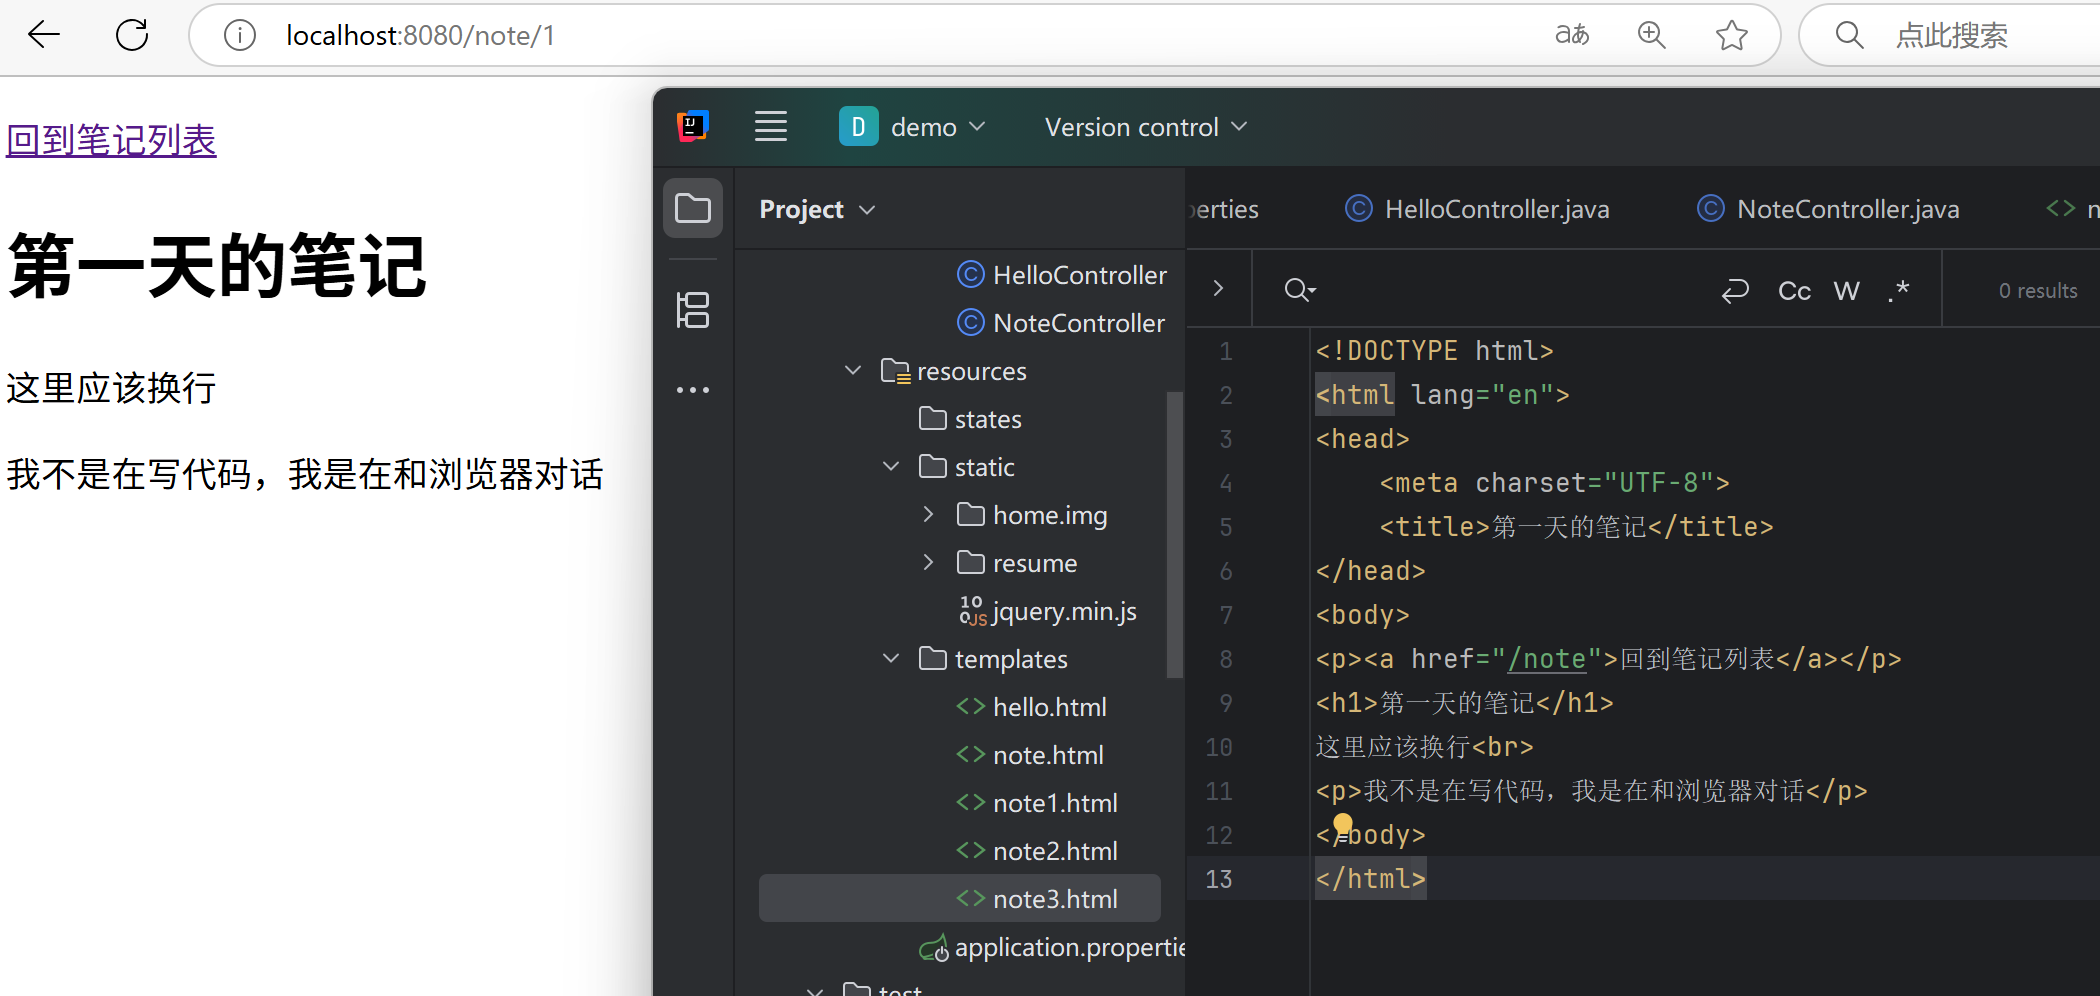Open note2.html in project tree
The width and height of the screenshot is (2100, 996).
click(1037, 851)
